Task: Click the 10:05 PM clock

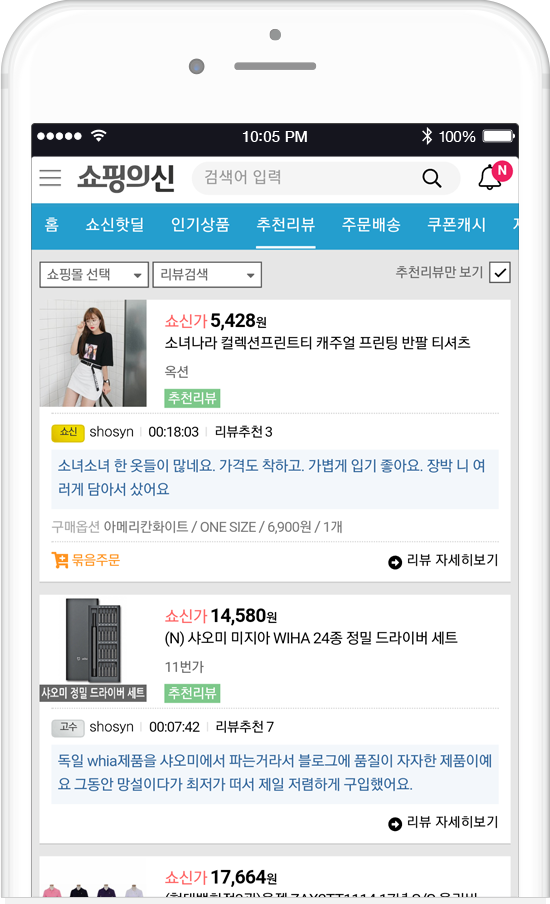Action: pyautogui.click(x=274, y=137)
